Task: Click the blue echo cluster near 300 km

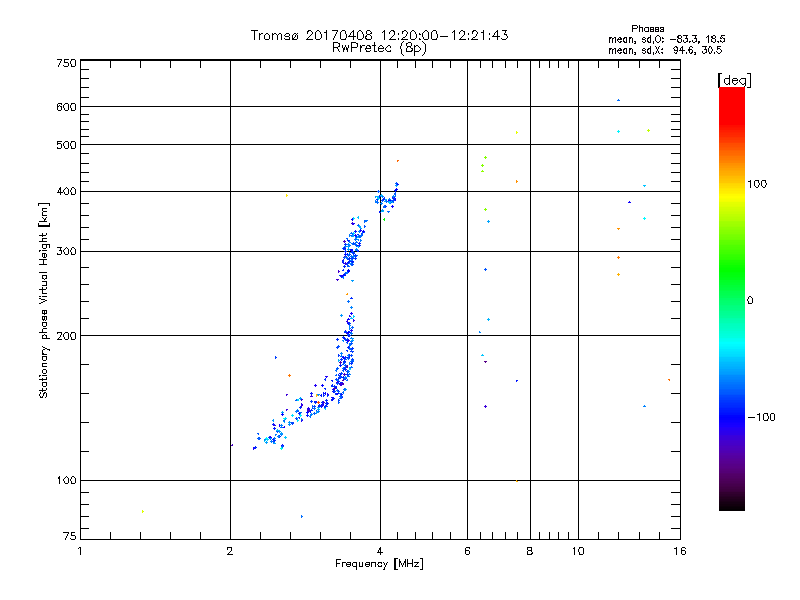Action: coord(352,248)
